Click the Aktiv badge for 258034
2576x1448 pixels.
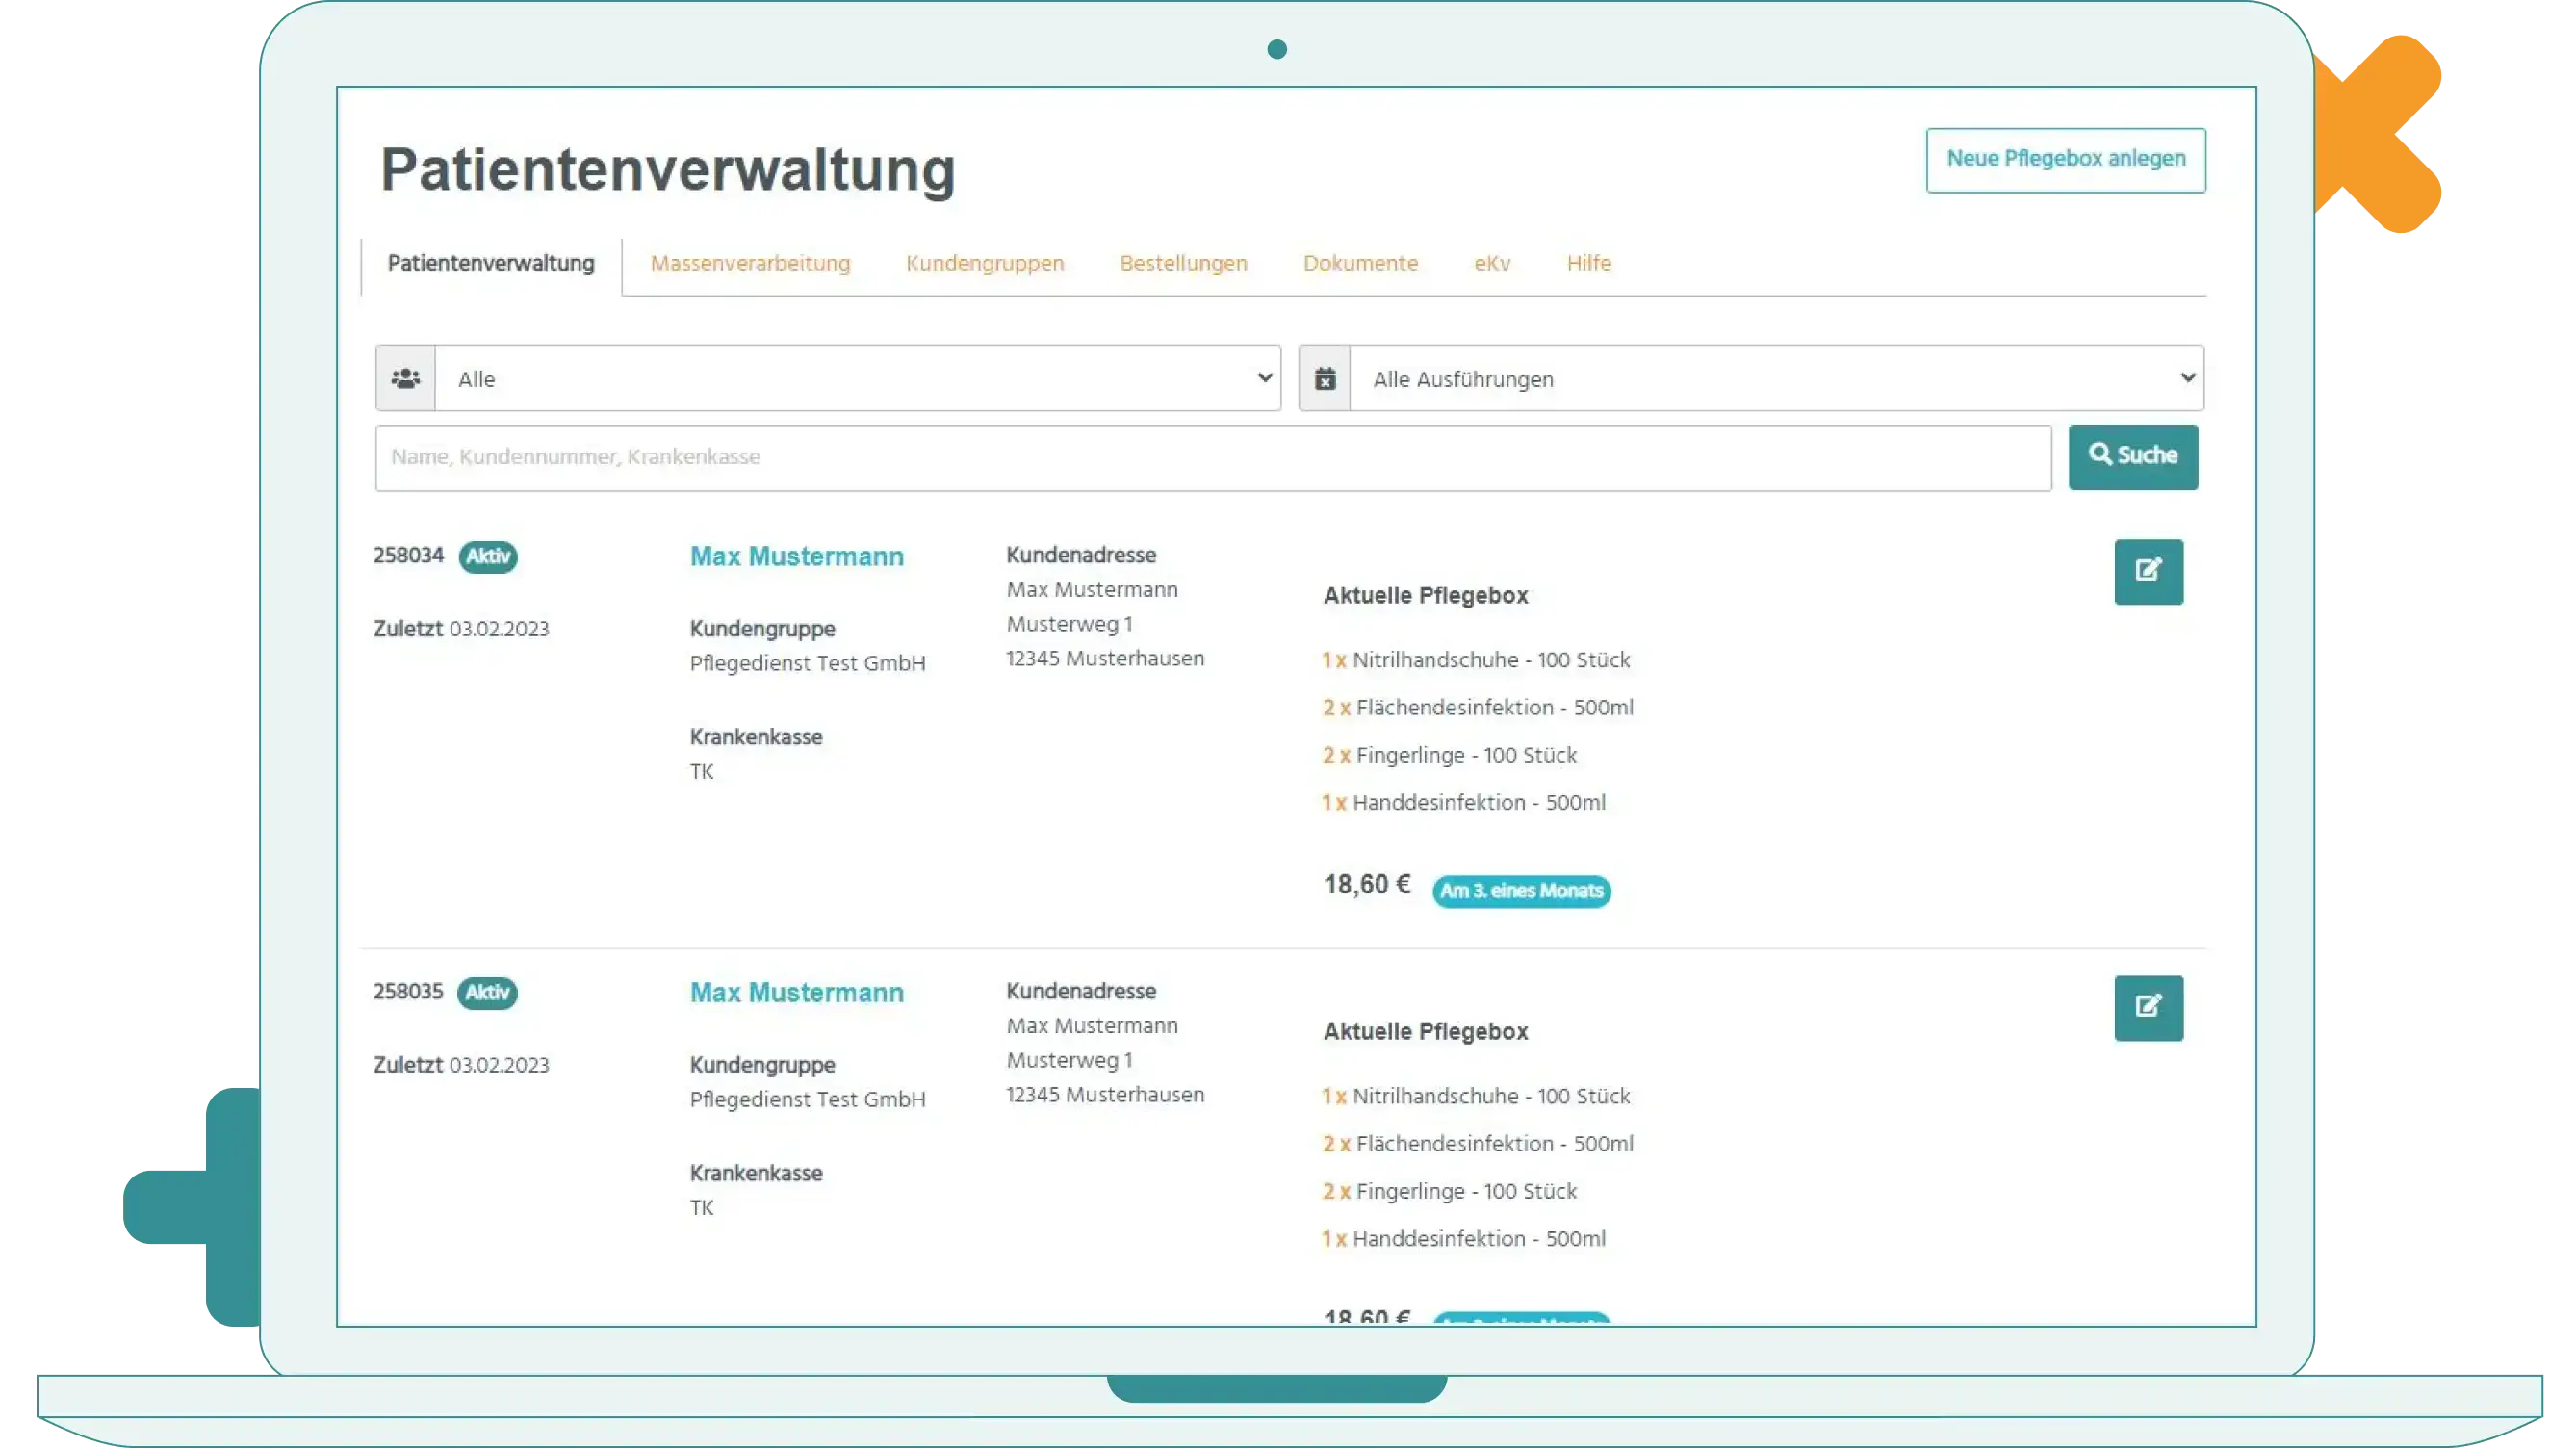[x=488, y=556]
